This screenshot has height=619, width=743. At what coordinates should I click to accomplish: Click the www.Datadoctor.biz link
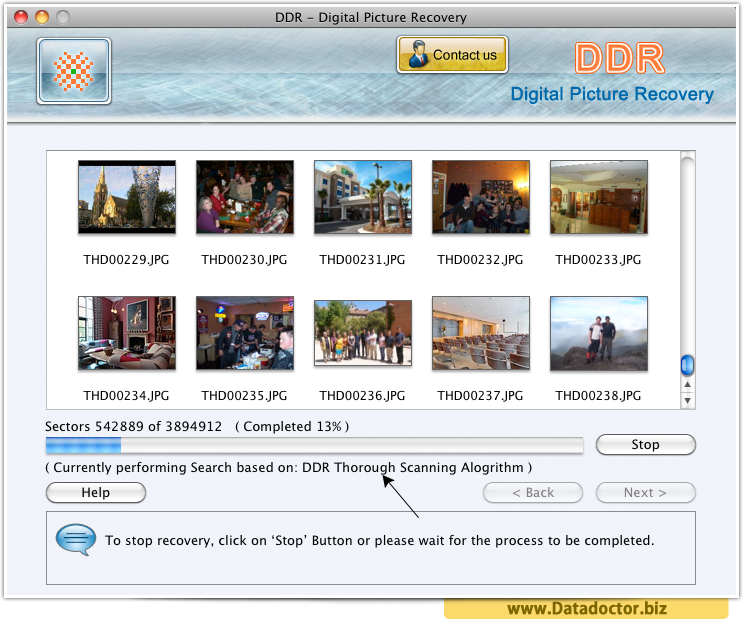point(587,609)
